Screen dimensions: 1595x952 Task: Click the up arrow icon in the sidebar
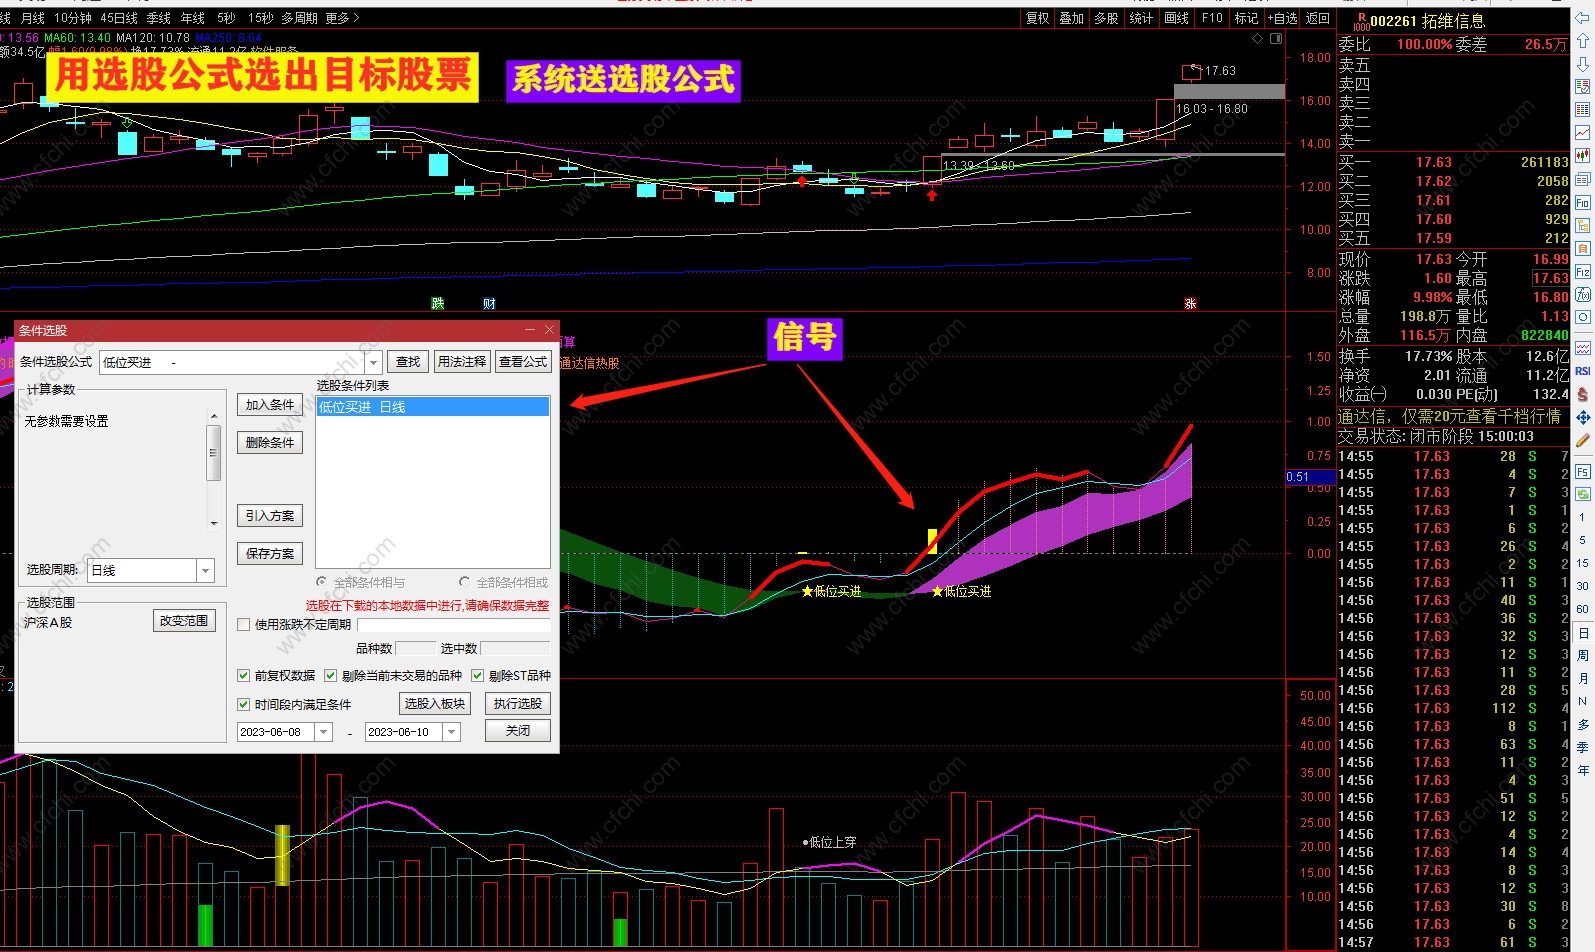coord(1583,40)
